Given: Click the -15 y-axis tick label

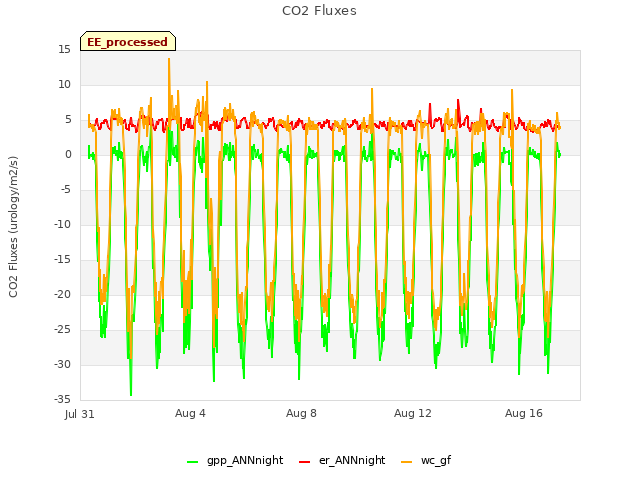Looking at the screenshot, I should point(62,260).
